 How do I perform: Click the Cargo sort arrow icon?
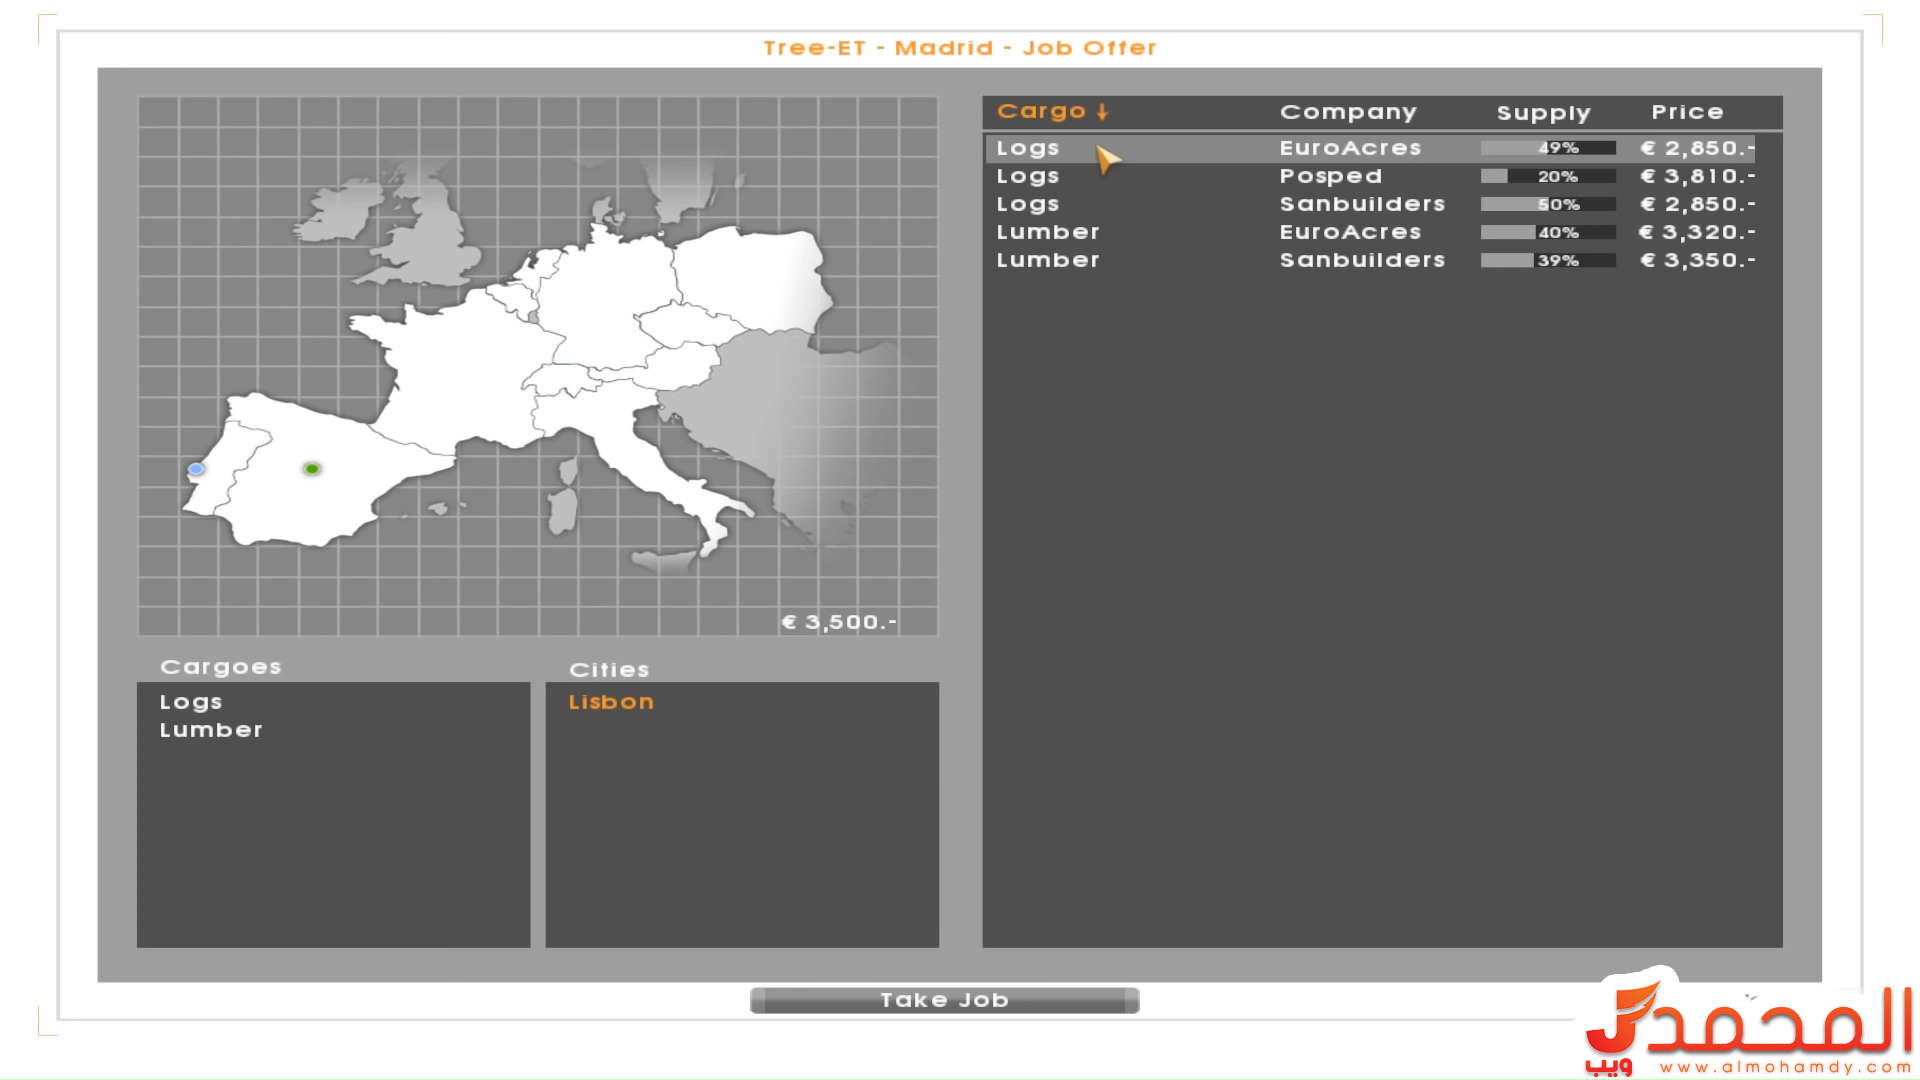(x=1102, y=112)
